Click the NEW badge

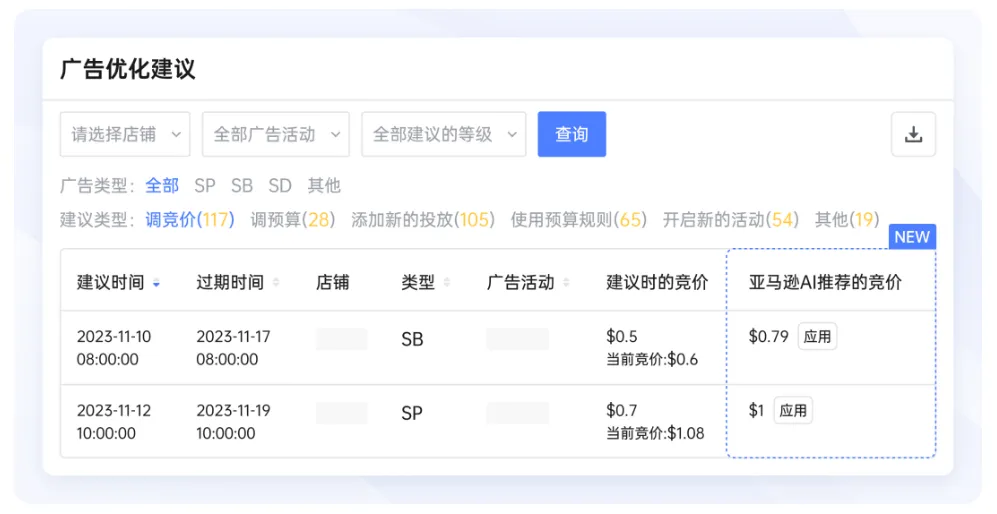click(x=912, y=237)
